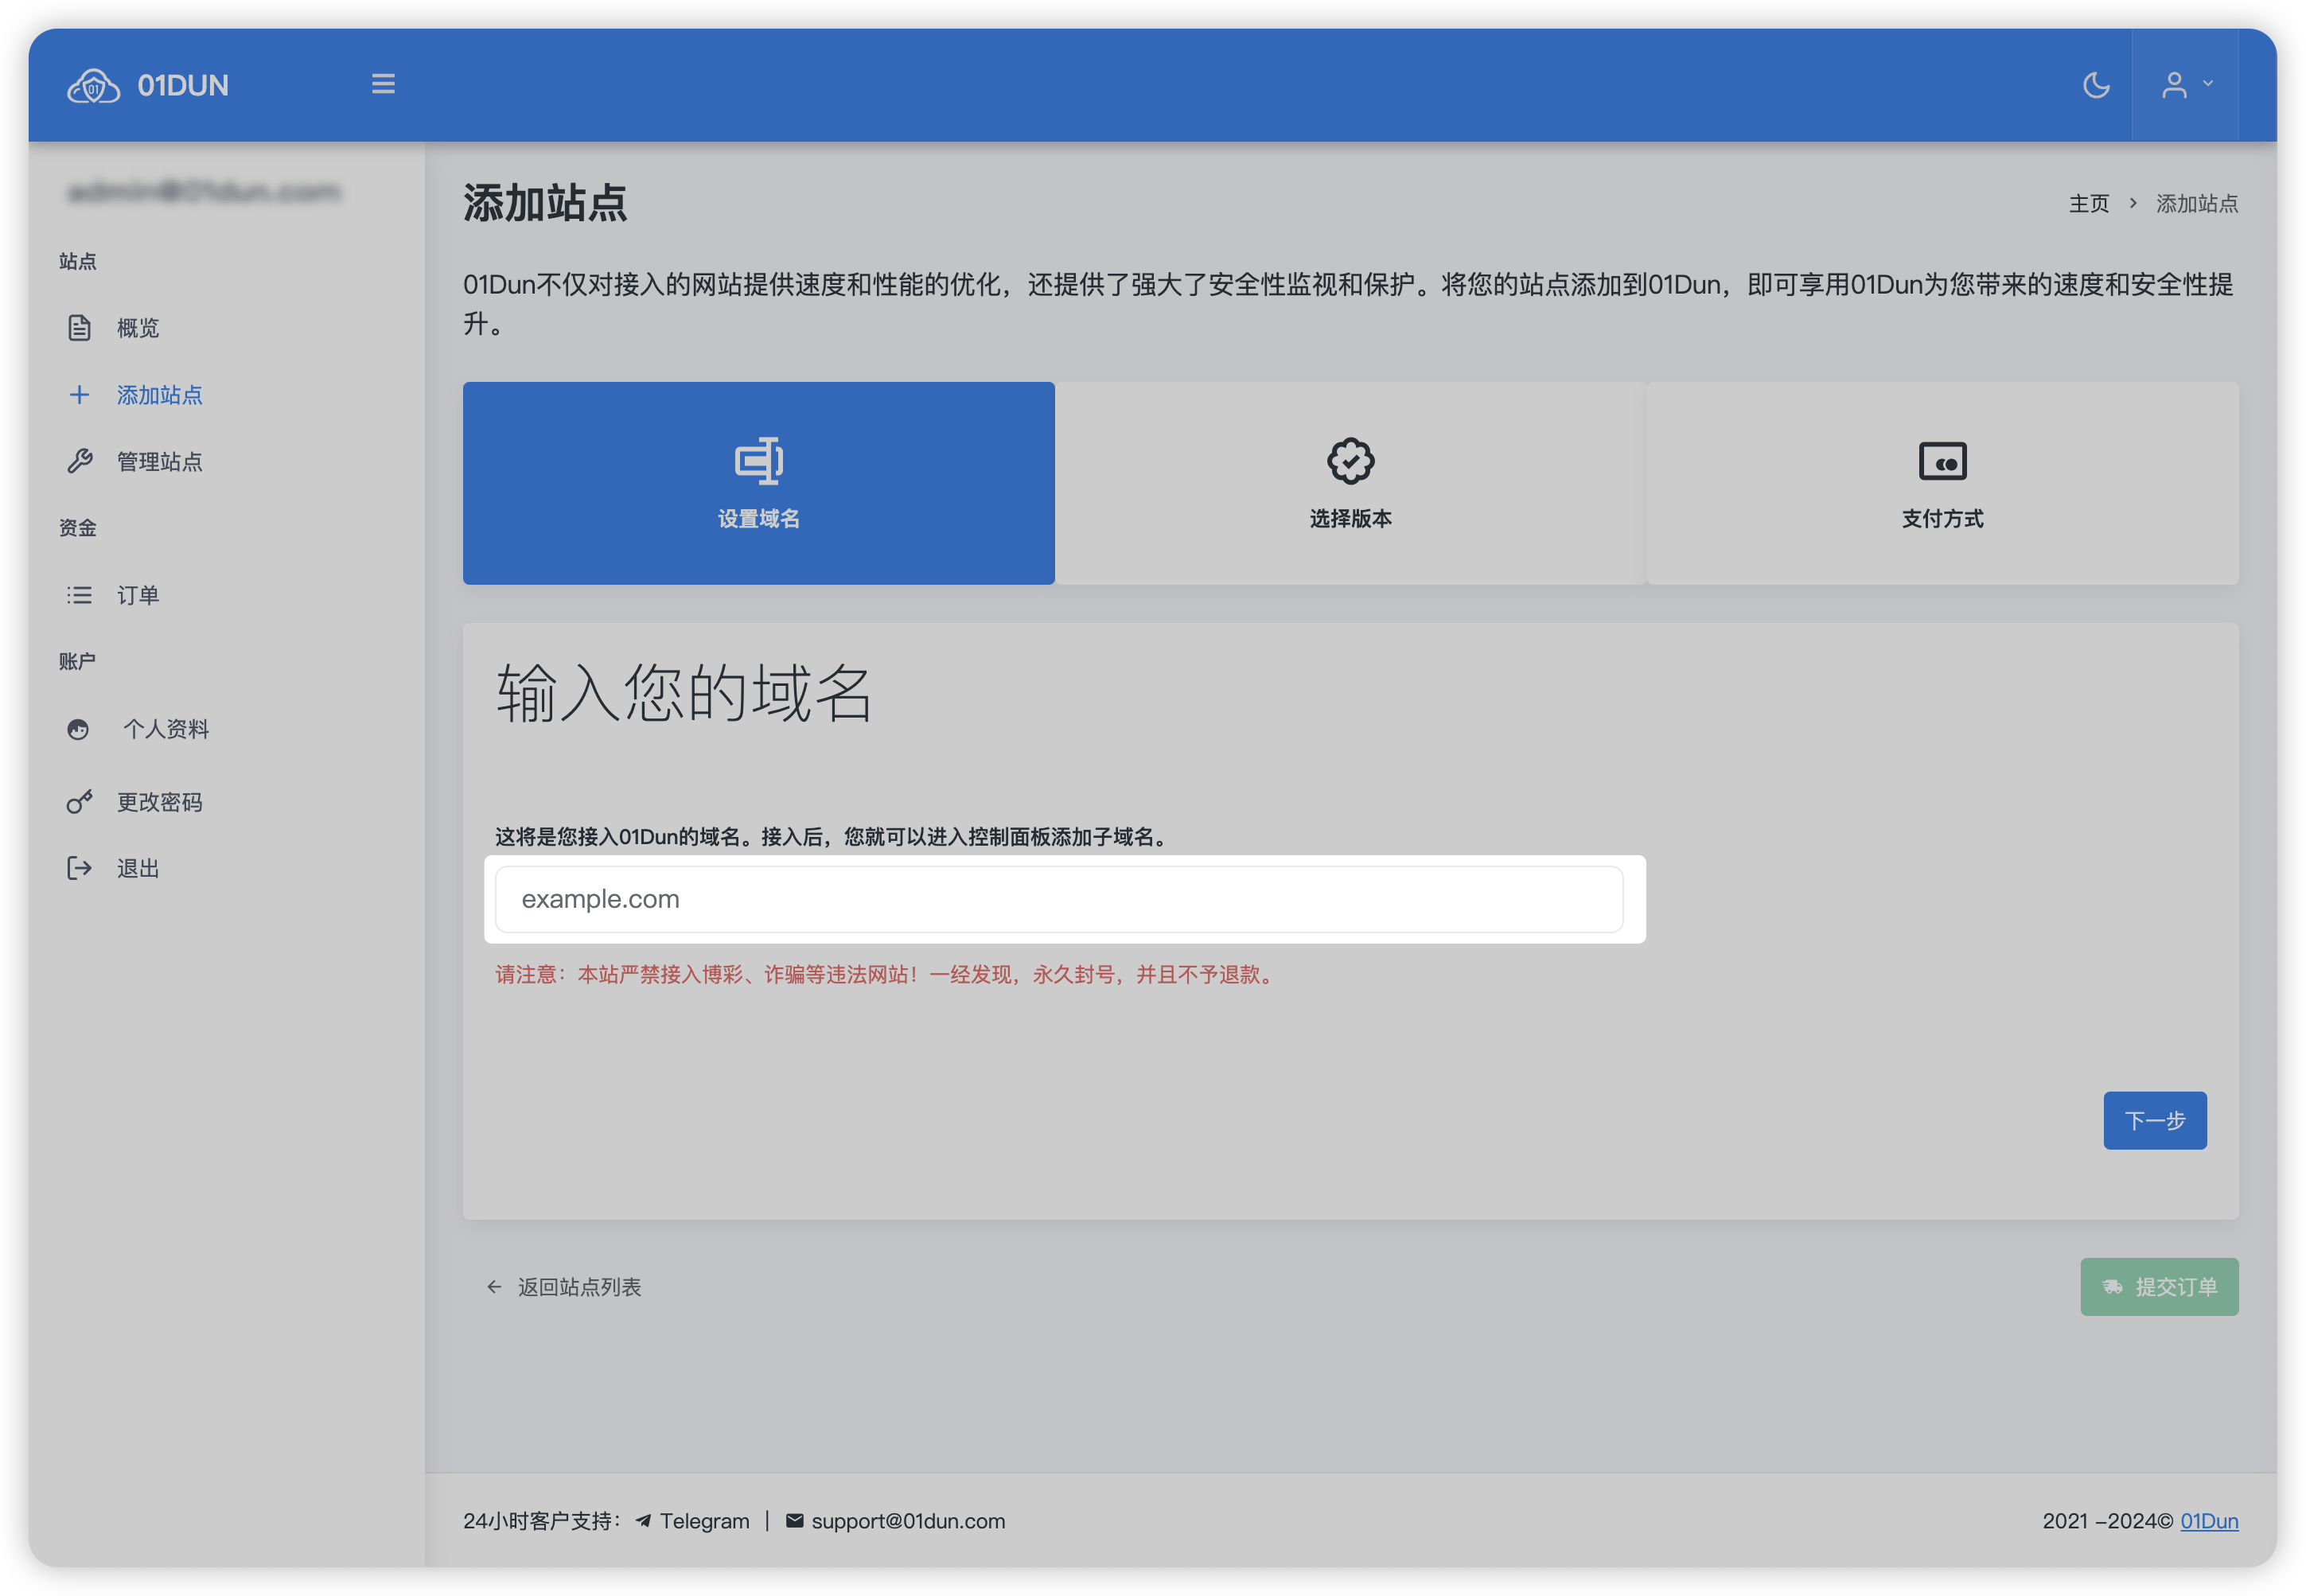
Task: Select 添加站点 in the sidebar
Action: tap(159, 395)
